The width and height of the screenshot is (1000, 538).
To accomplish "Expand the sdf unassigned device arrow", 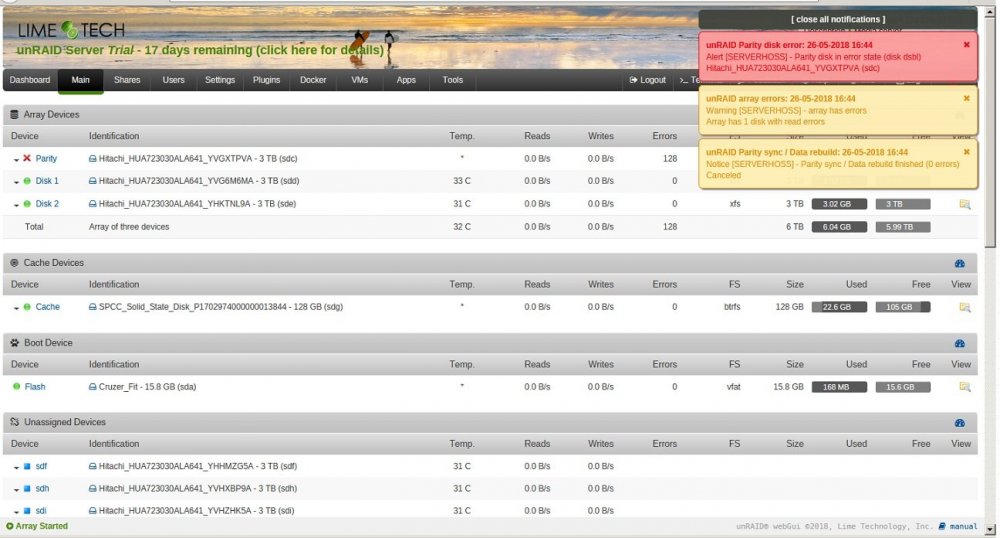I will pyautogui.click(x=16, y=467).
